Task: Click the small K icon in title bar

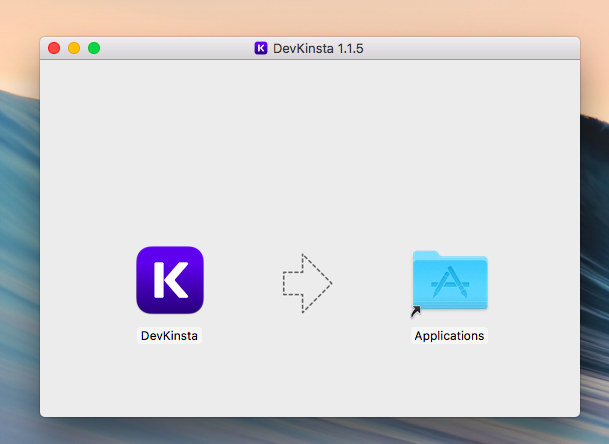Action: click(261, 48)
